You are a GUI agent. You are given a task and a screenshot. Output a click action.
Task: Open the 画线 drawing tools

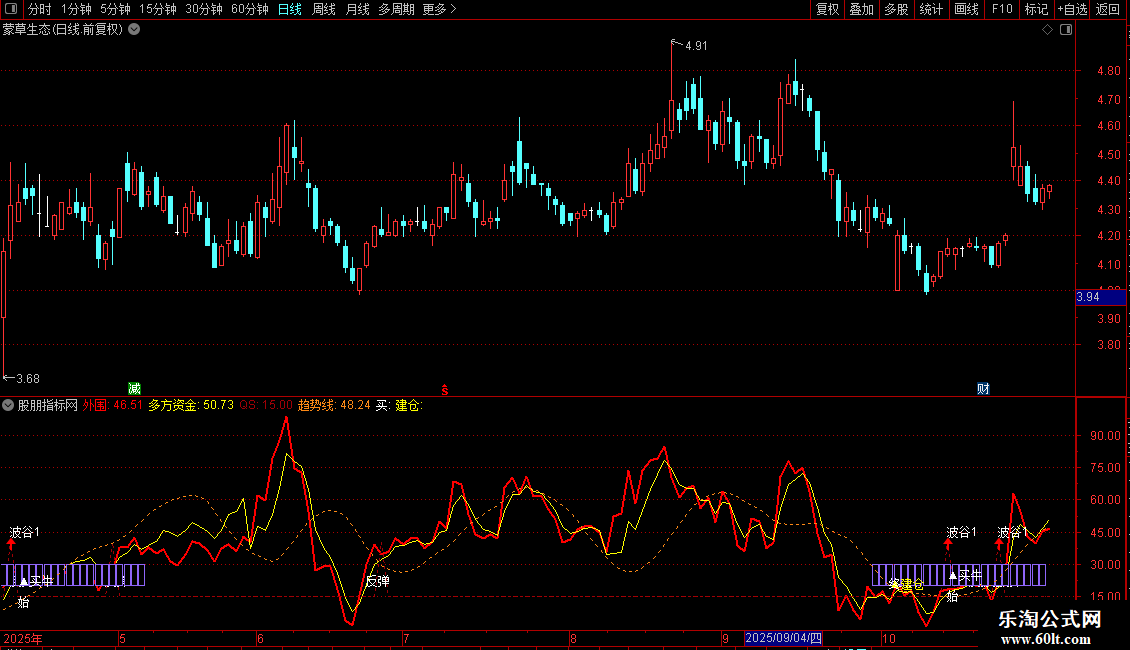[x=966, y=9]
